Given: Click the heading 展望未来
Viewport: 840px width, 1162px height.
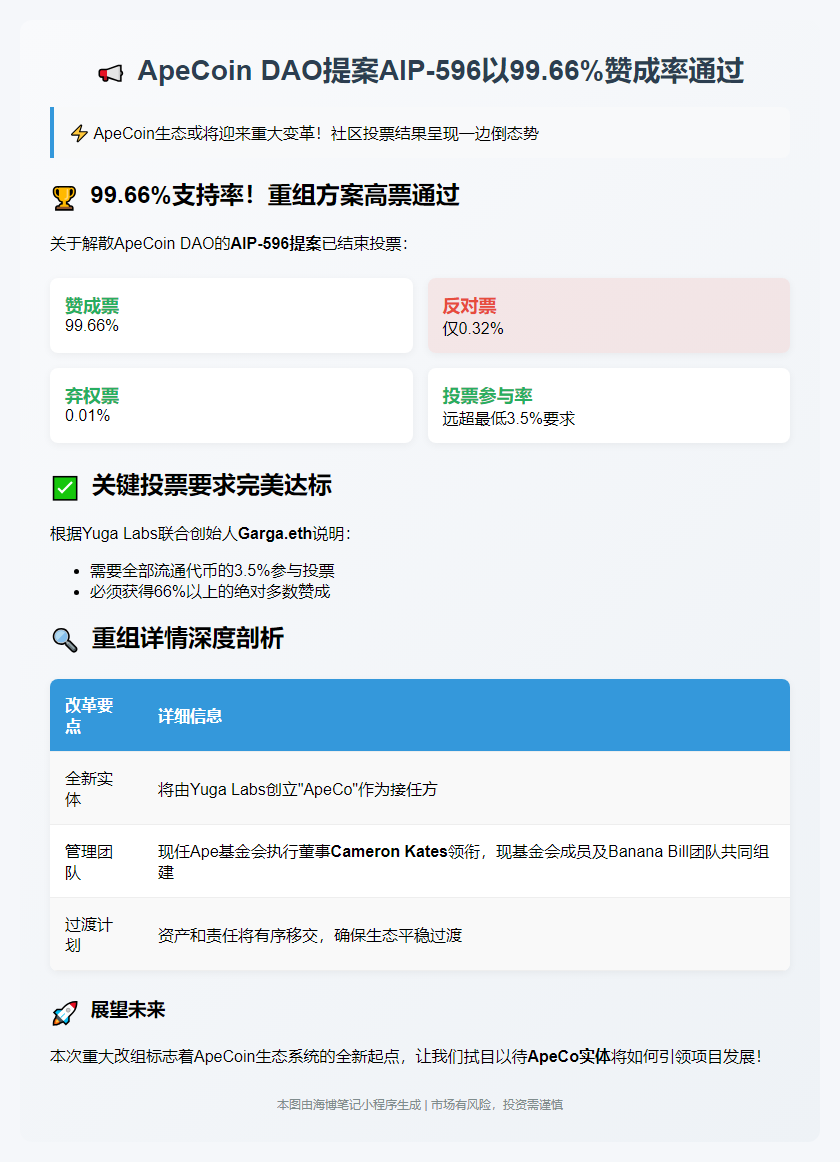Looking at the screenshot, I should (x=128, y=1010).
